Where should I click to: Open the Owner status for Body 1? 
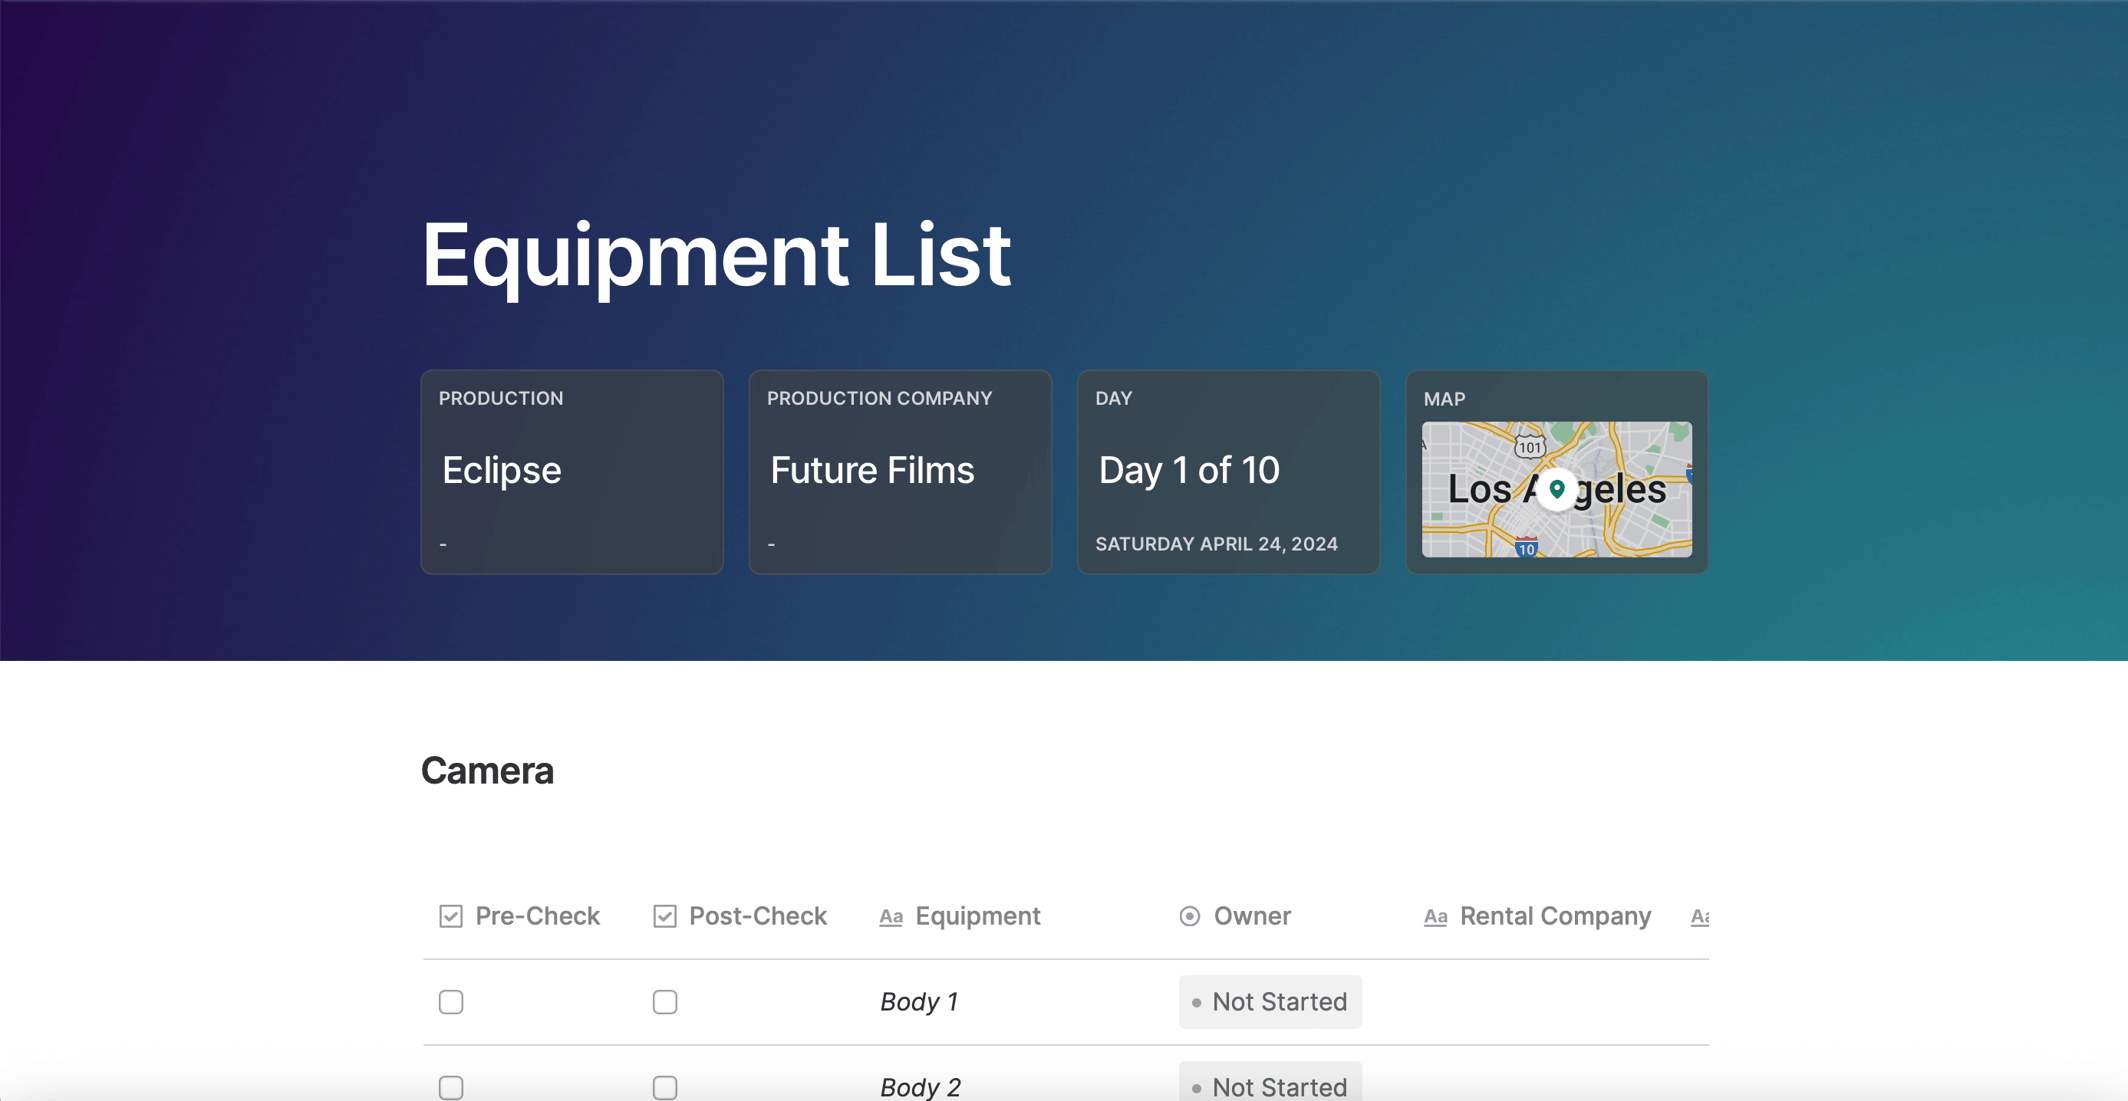(1270, 1001)
